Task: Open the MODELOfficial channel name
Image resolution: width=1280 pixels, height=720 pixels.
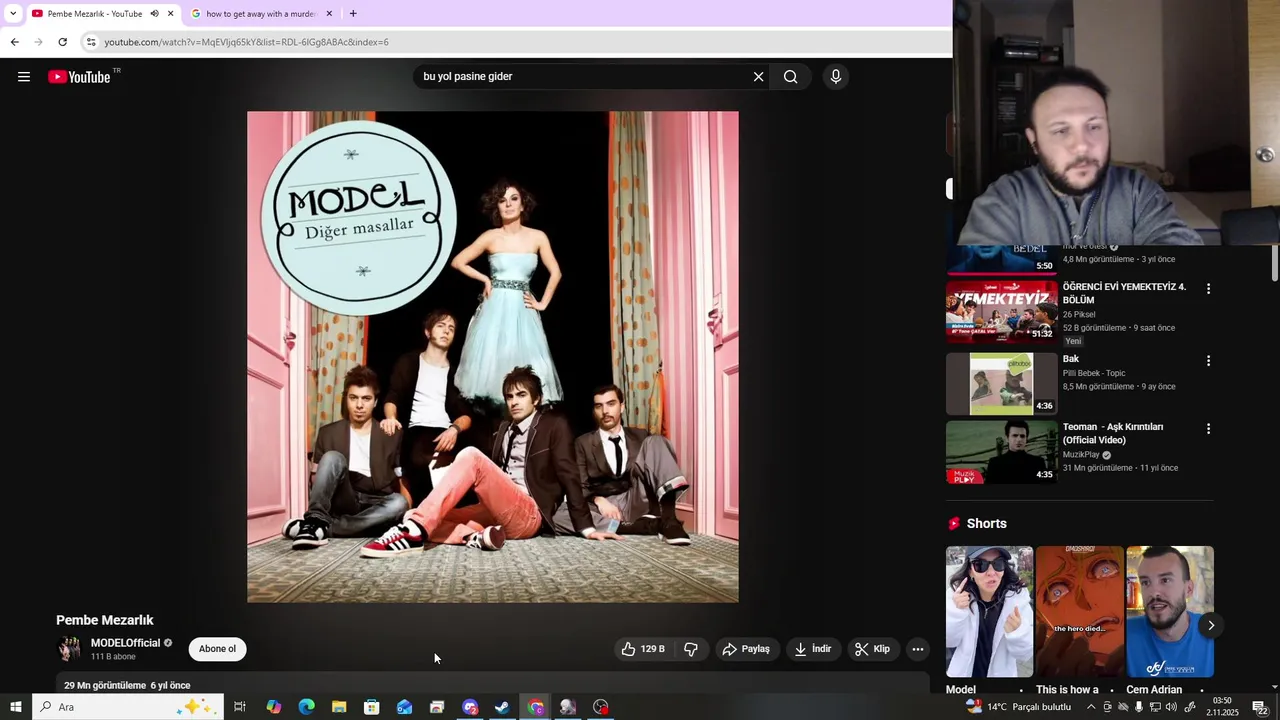Action: 125,643
